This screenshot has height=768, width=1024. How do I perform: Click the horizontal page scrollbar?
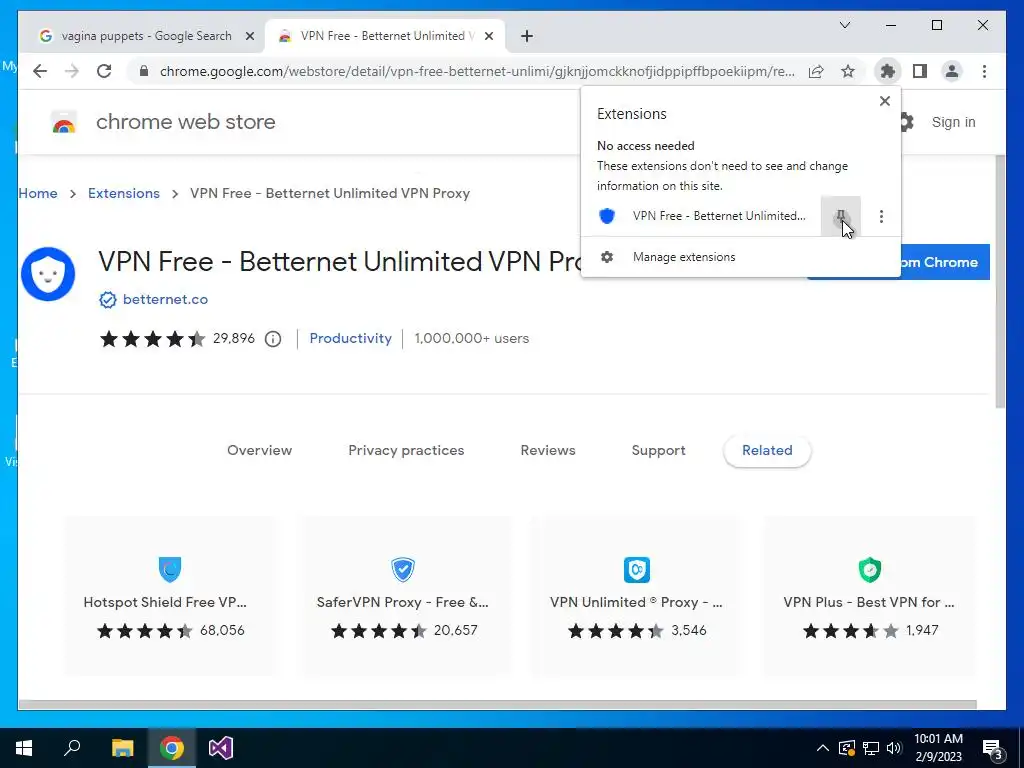tap(498, 705)
